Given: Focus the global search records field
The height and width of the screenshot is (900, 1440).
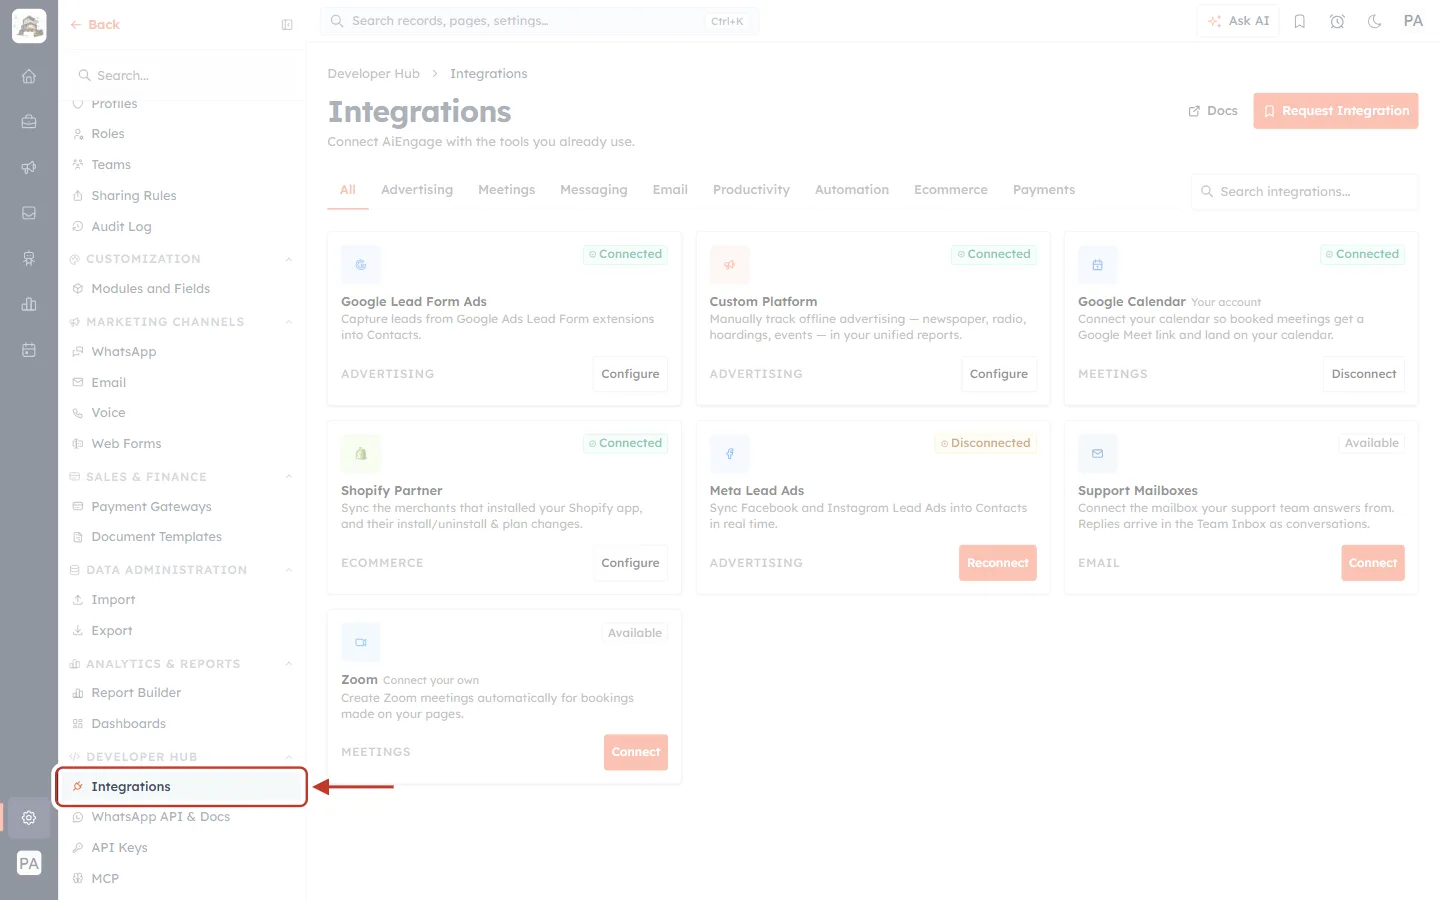Looking at the screenshot, I should click(x=540, y=21).
